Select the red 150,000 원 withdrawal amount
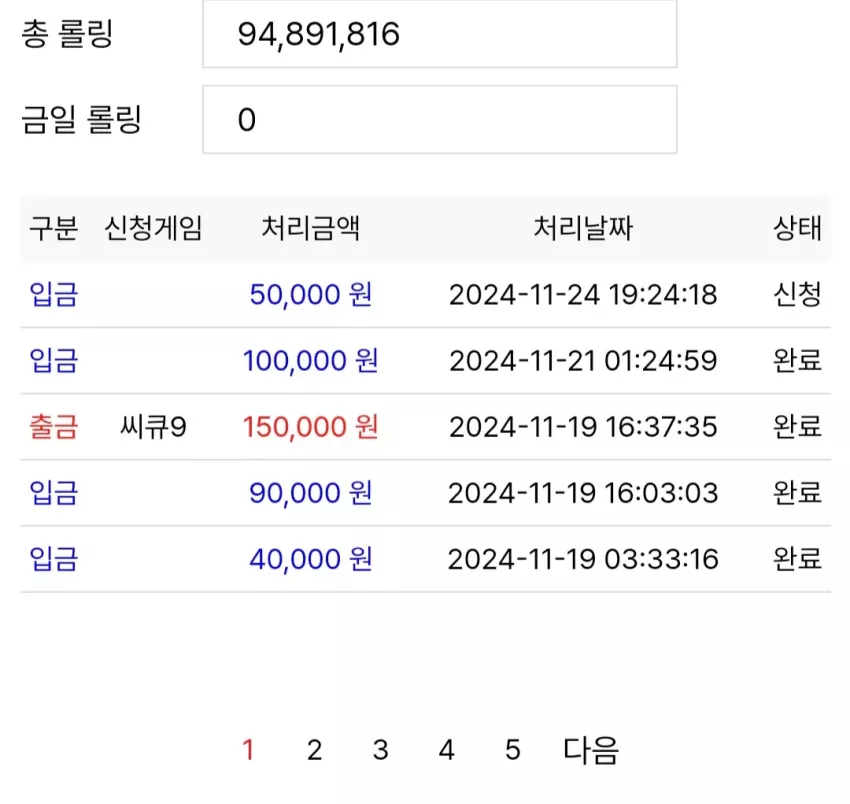850x804 pixels. pos(311,427)
